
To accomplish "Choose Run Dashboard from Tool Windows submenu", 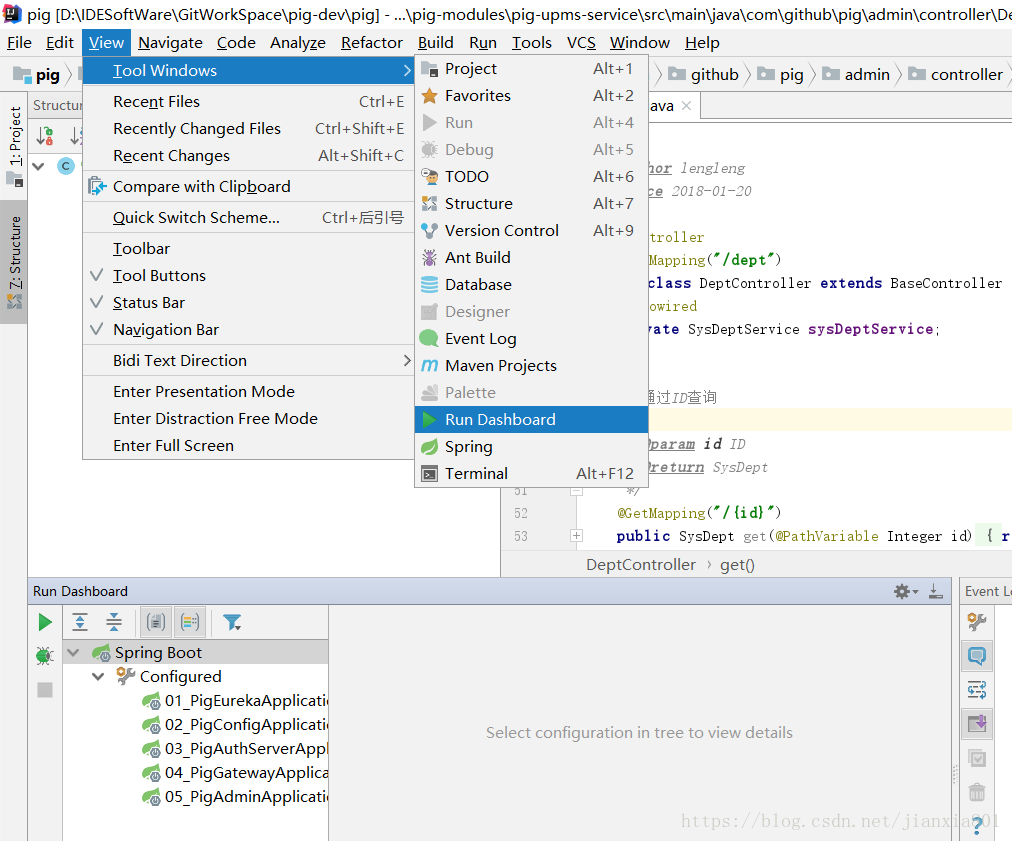I will pos(531,420).
